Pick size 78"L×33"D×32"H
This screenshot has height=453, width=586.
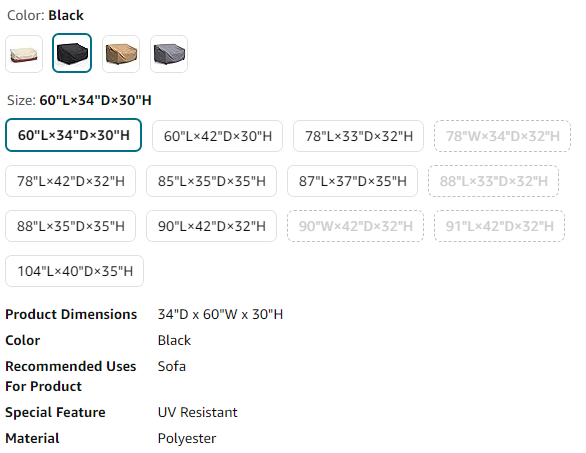[x=358, y=136]
